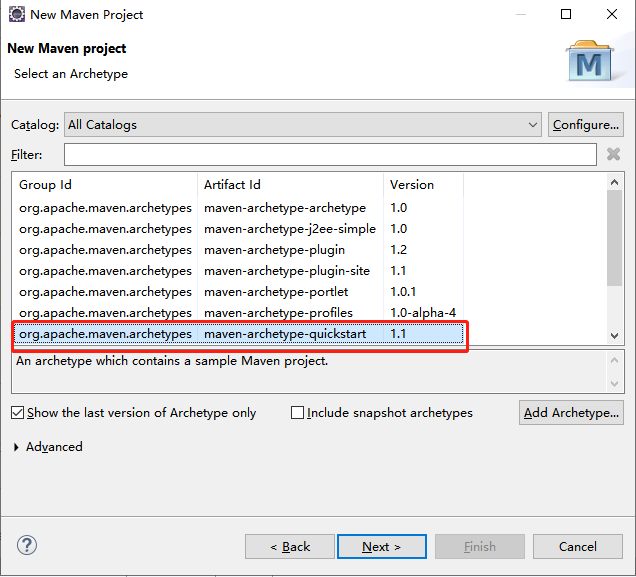Click archetype list scrollbar up arrow
Screen dimensions: 636x577
point(615,182)
